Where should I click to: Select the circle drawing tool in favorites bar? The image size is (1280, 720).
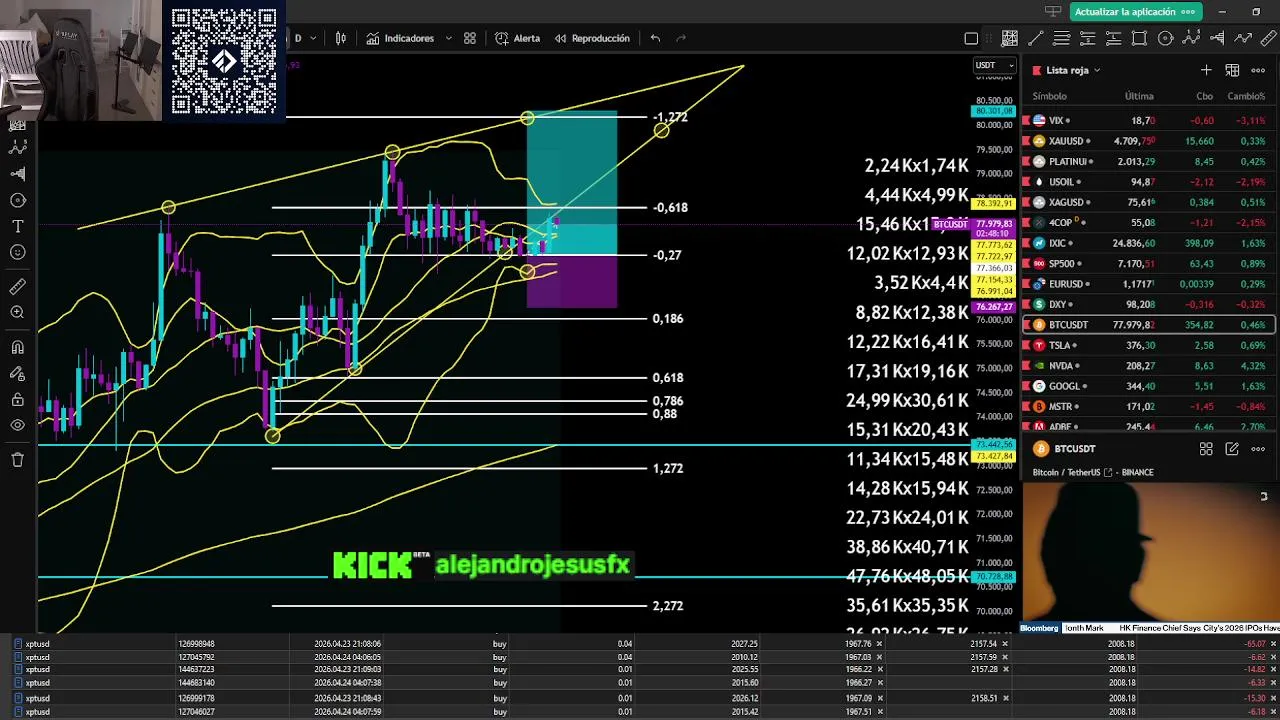click(1166, 38)
